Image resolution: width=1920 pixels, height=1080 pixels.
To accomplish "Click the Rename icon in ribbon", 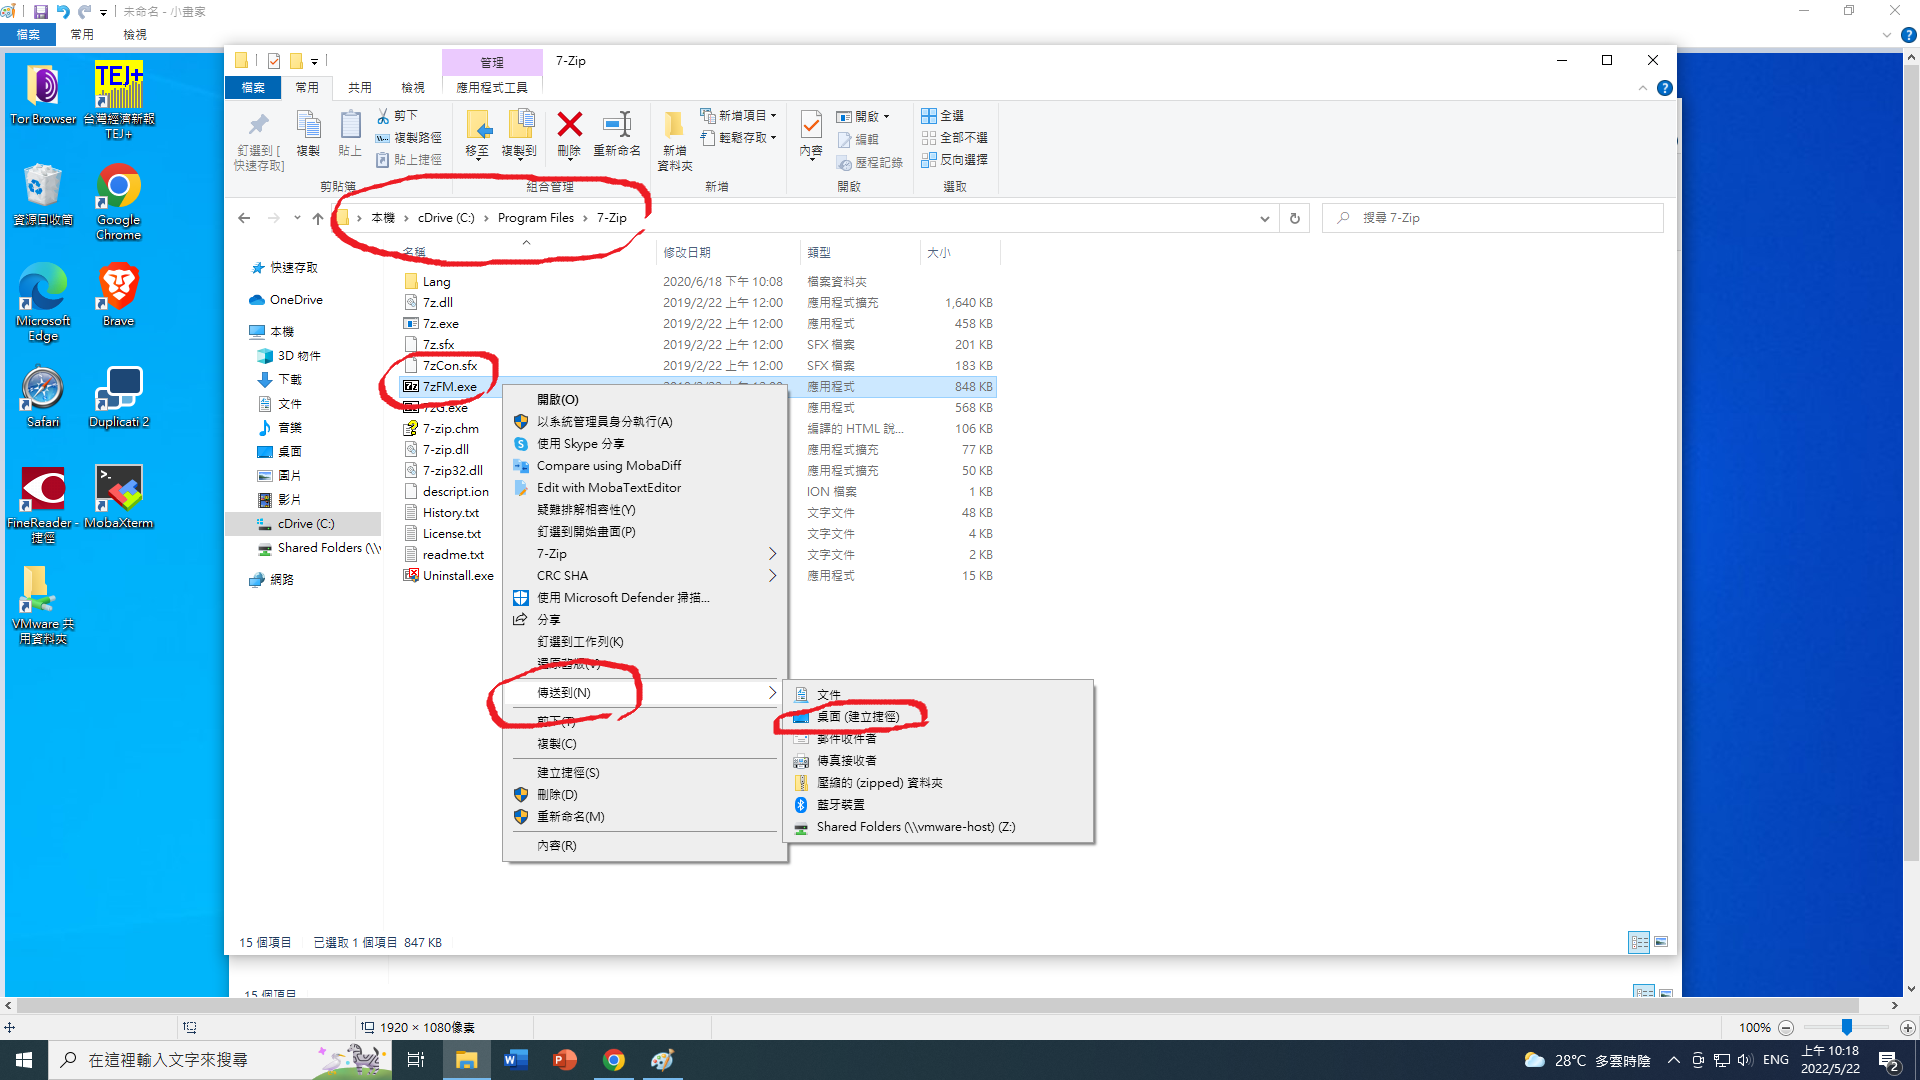I will point(617,125).
